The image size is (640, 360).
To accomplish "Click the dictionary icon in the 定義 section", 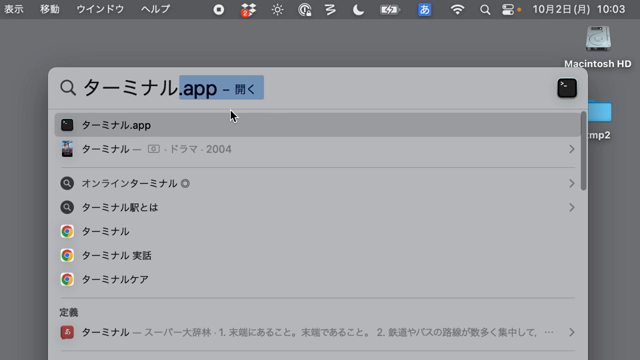I will [67, 332].
